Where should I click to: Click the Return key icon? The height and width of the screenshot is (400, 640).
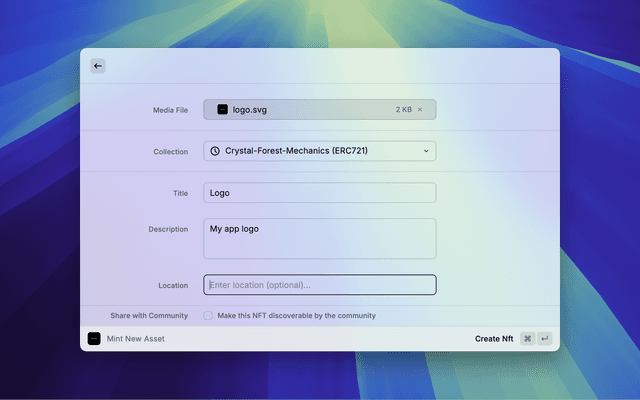pos(545,339)
